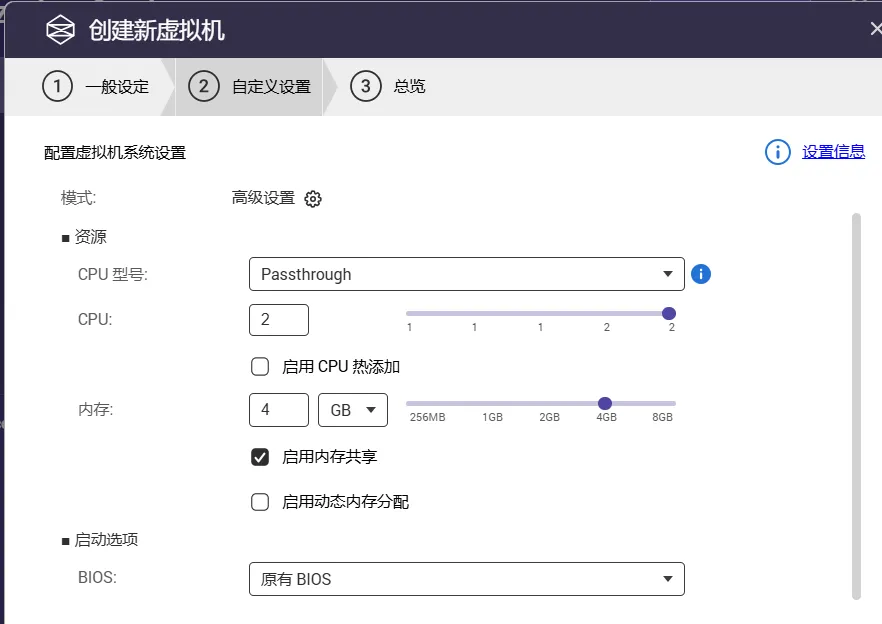Enable 启用 CPU 热添加 checkbox
The width and height of the screenshot is (882, 624).
point(260,367)
